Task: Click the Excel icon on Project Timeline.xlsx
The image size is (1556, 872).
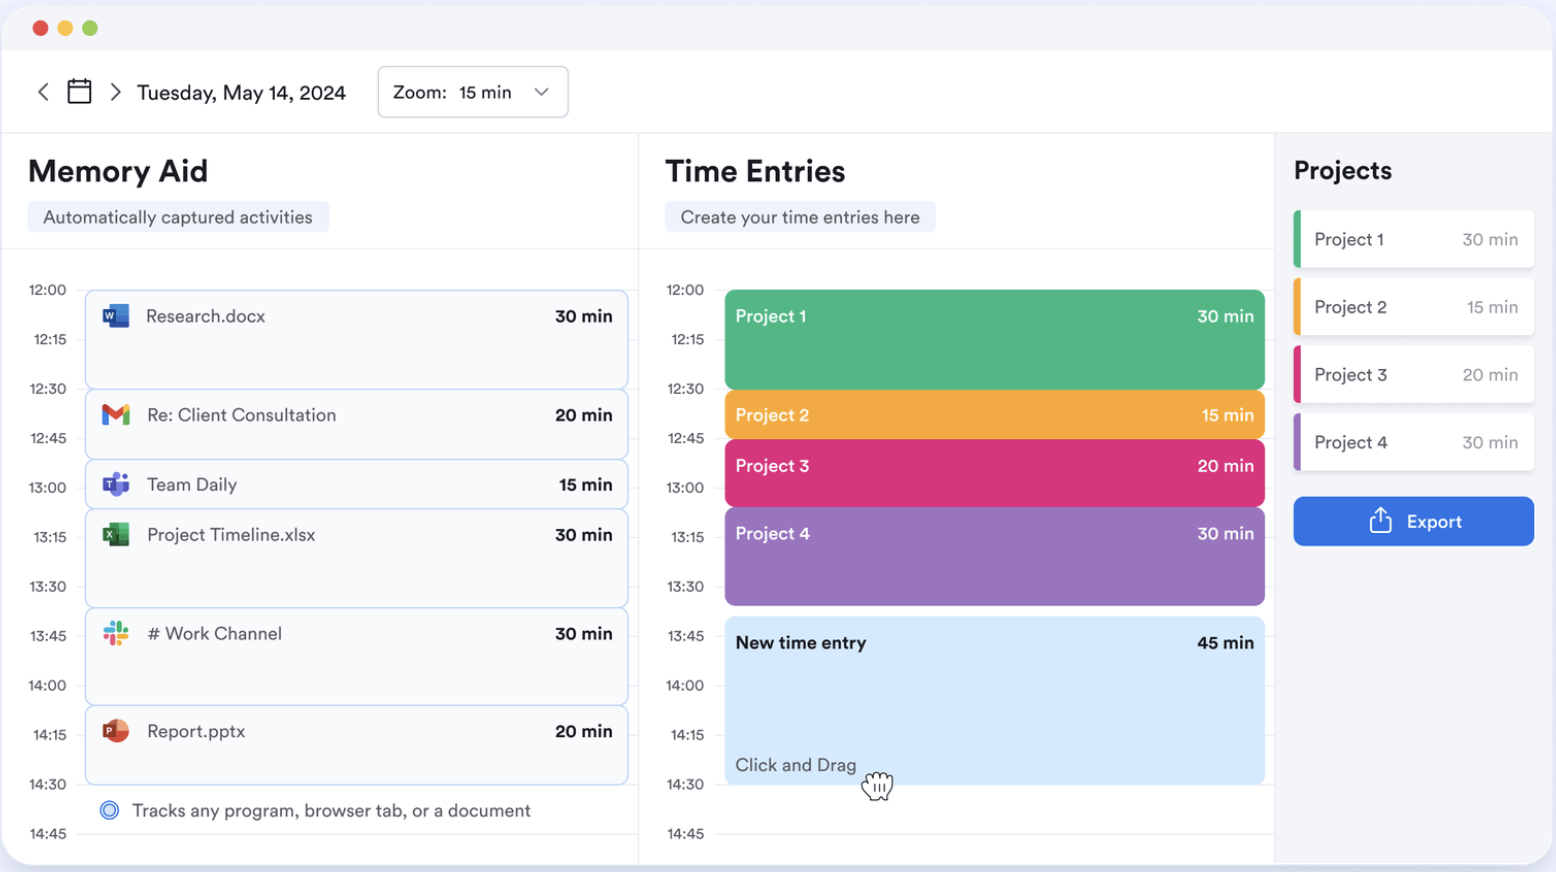Action: pyautogui.click(x=114, y=535)
